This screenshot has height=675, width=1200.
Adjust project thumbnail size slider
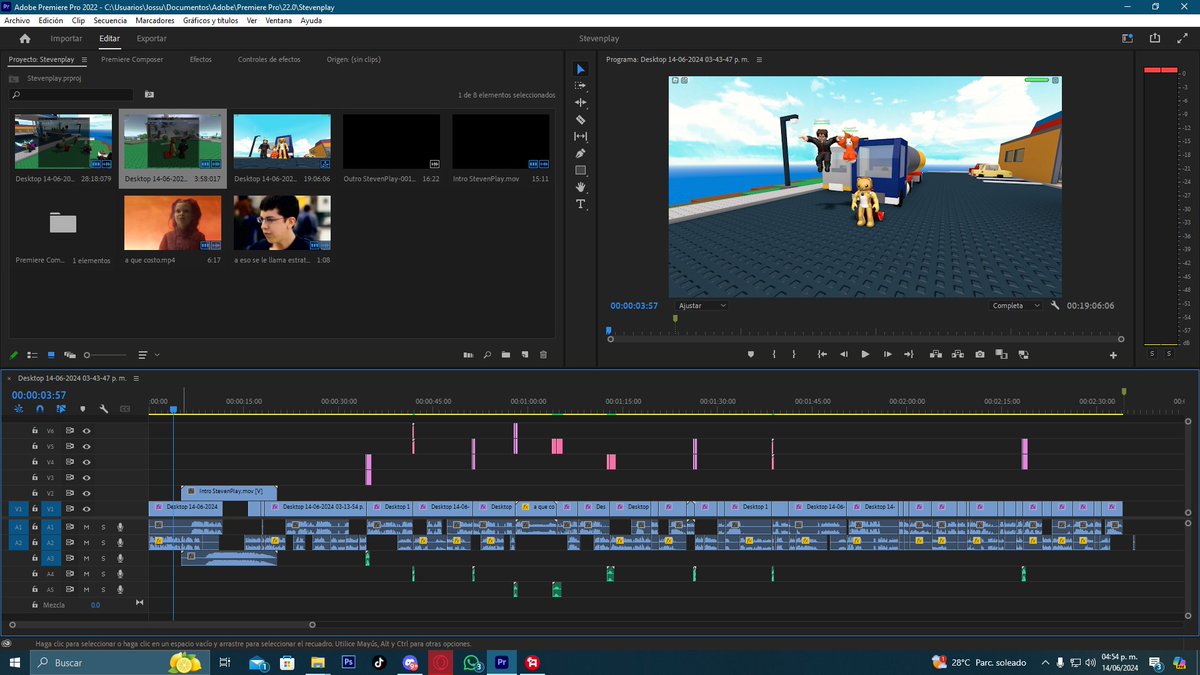pyautogui.click(x=105, y=355)
